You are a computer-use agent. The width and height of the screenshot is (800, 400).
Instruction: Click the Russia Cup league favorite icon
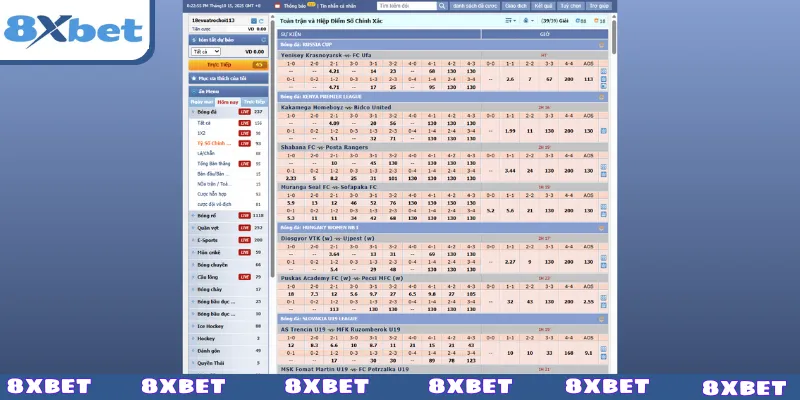point(603,46)
